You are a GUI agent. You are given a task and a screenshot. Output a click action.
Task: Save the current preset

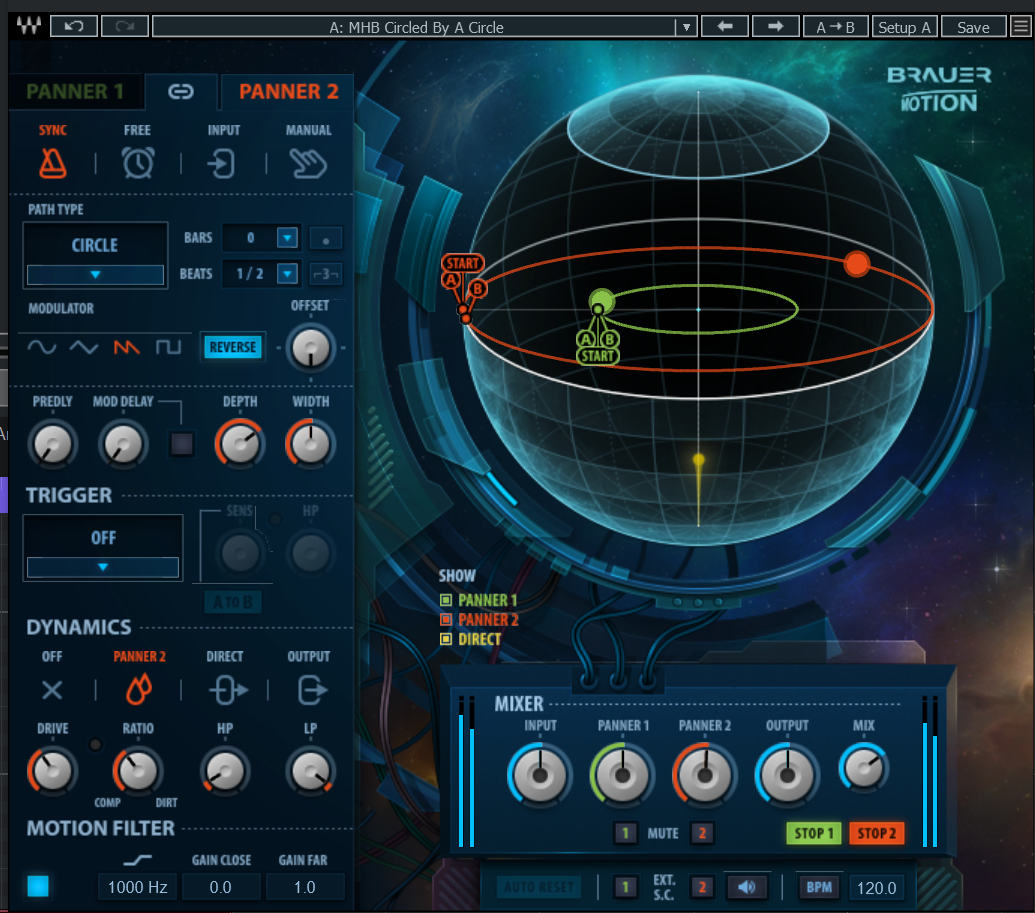tap(973, 26)
